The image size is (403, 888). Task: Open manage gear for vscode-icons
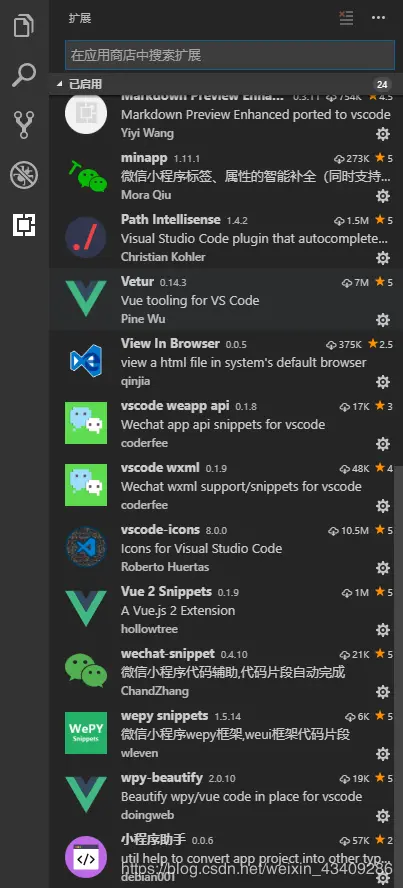point(383,568)
